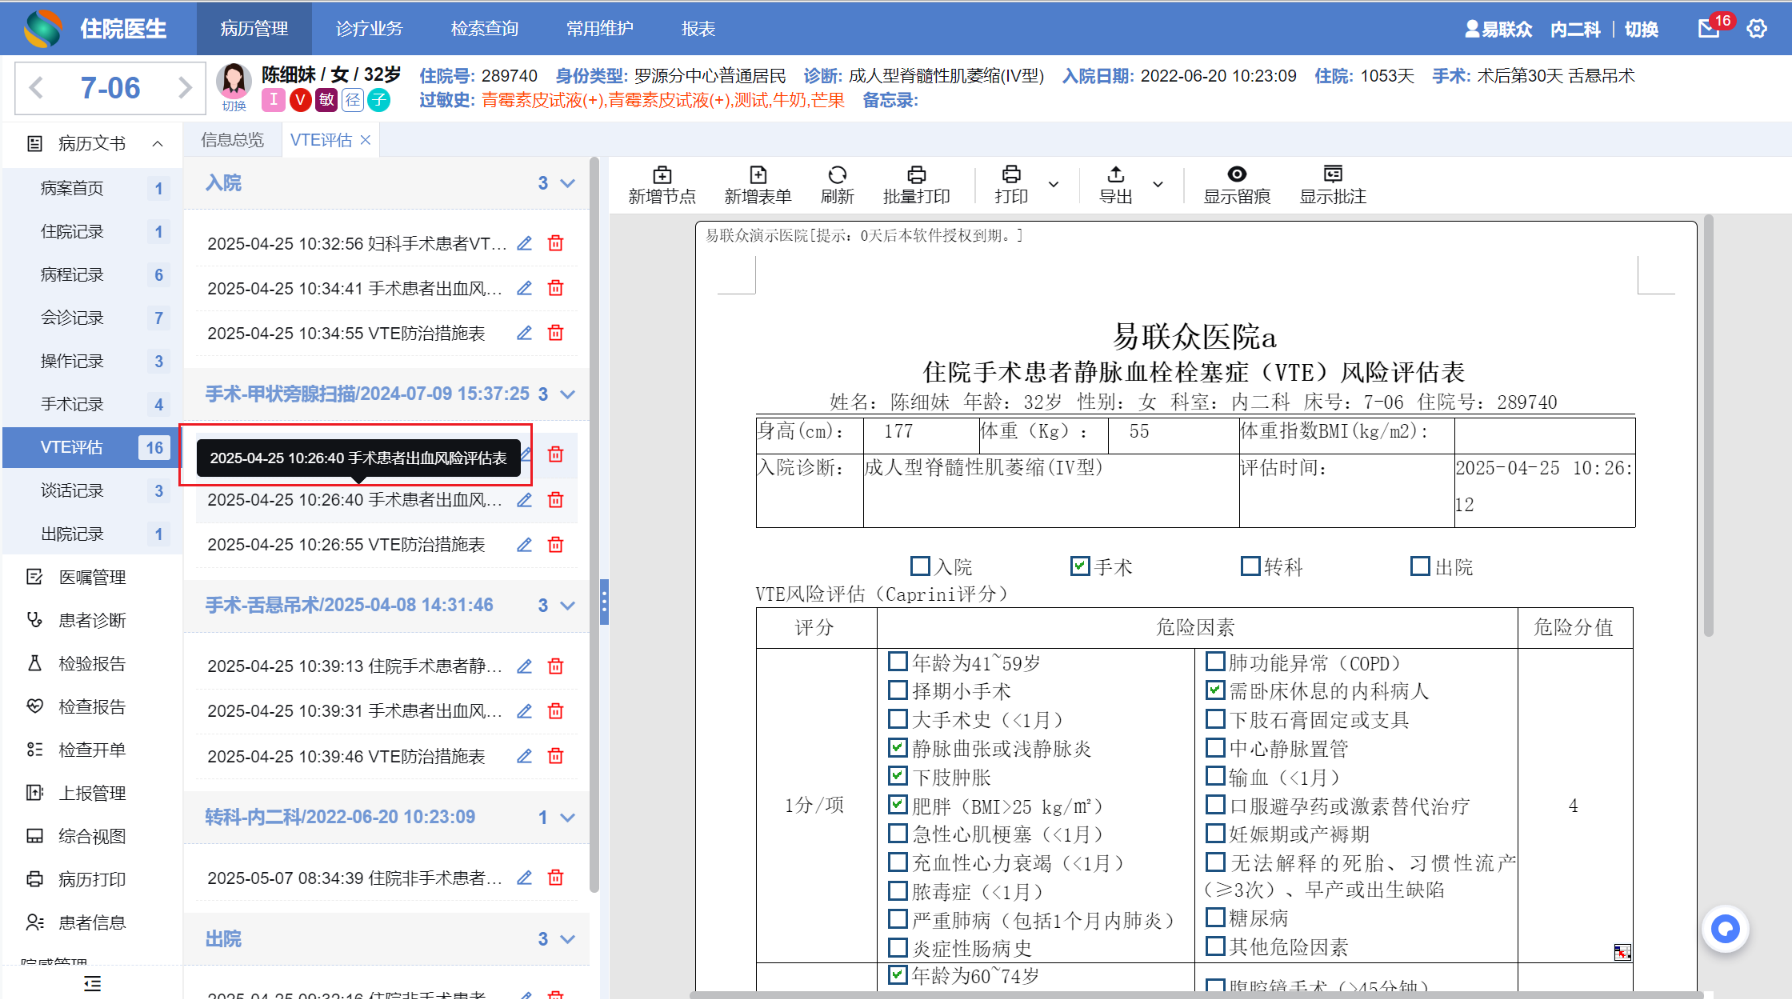
Task: Click the 显示批注 annotation icon
Action: [1332, 175]
